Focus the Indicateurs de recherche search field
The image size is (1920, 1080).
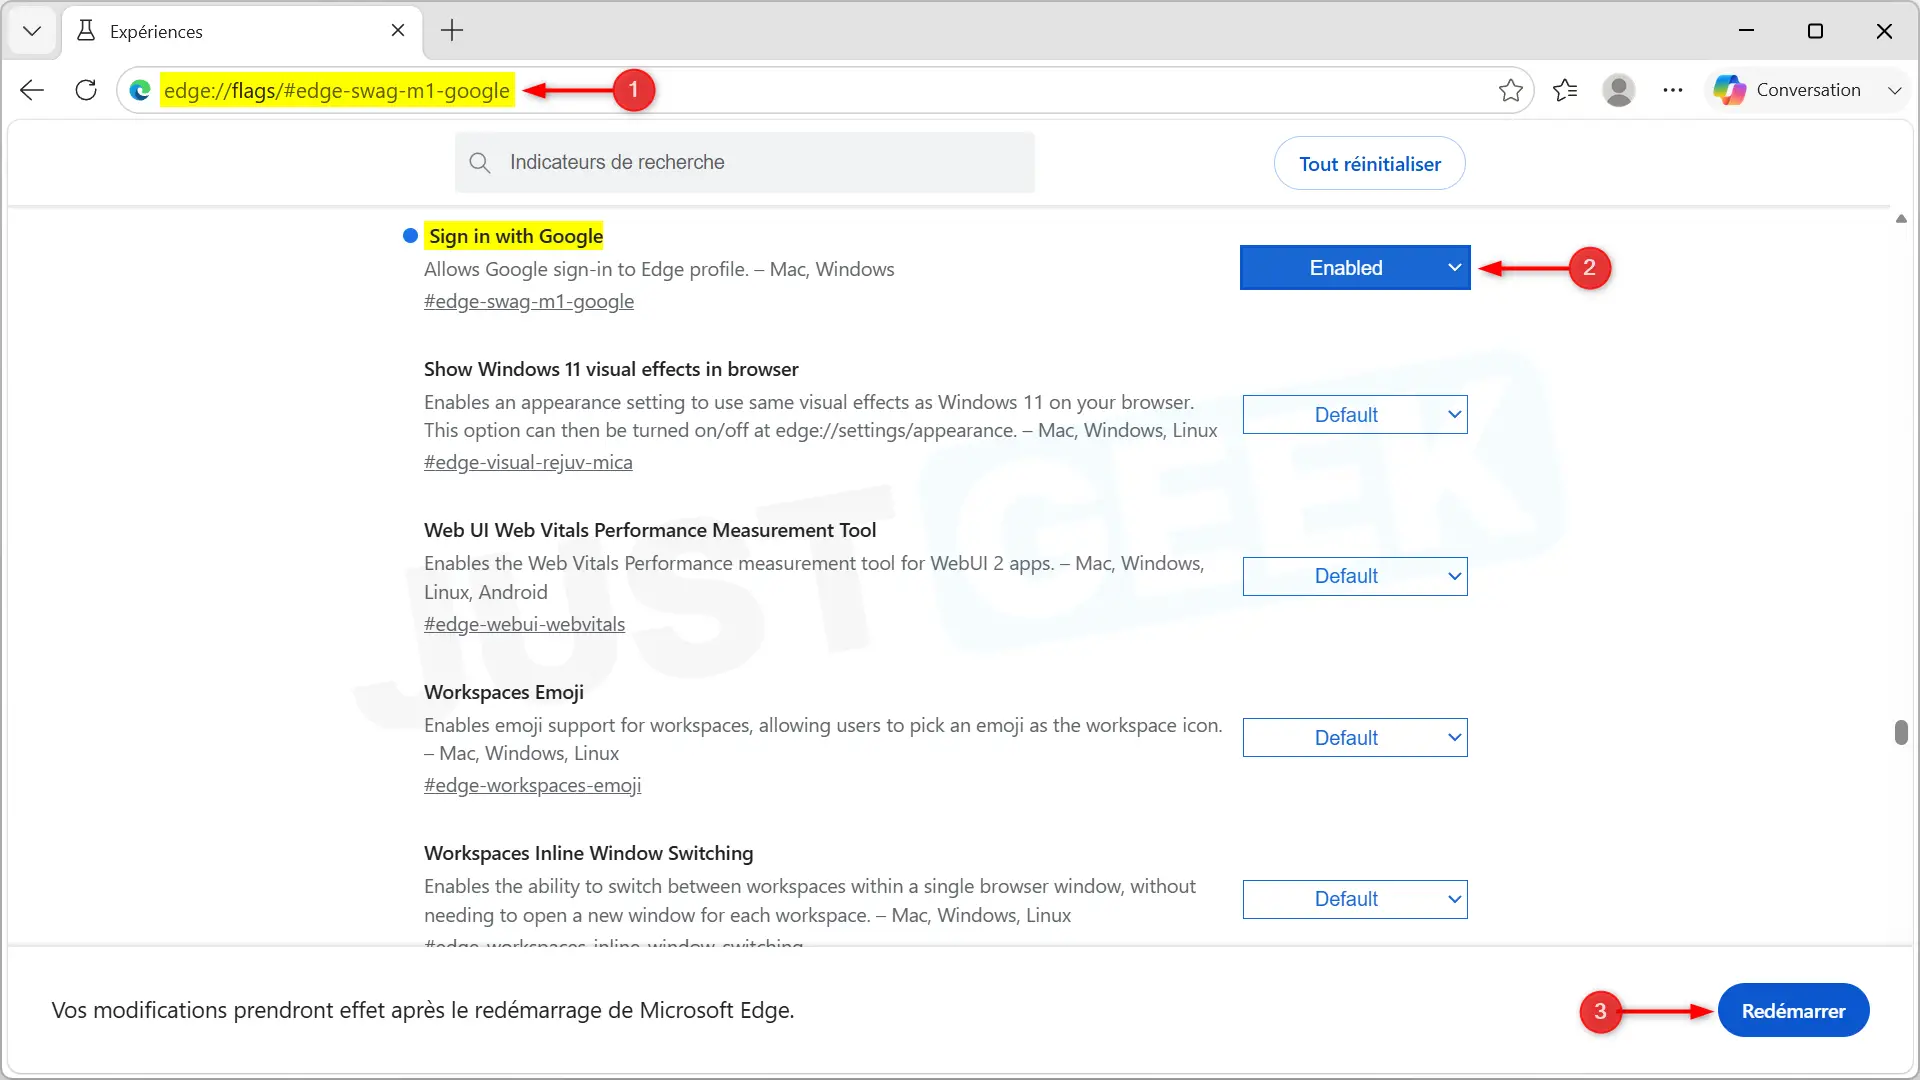coord(745,162)
